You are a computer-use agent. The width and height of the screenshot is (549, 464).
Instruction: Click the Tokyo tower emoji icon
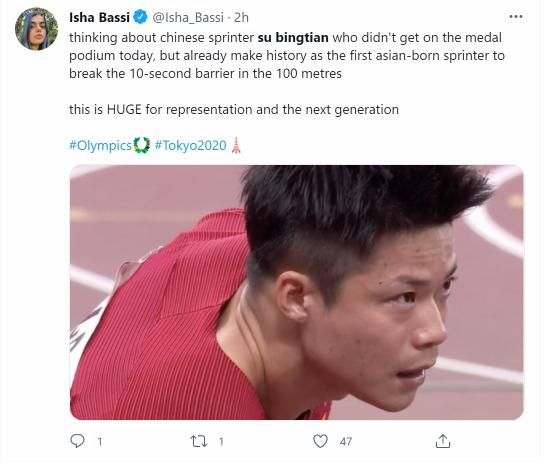point(236,145)
